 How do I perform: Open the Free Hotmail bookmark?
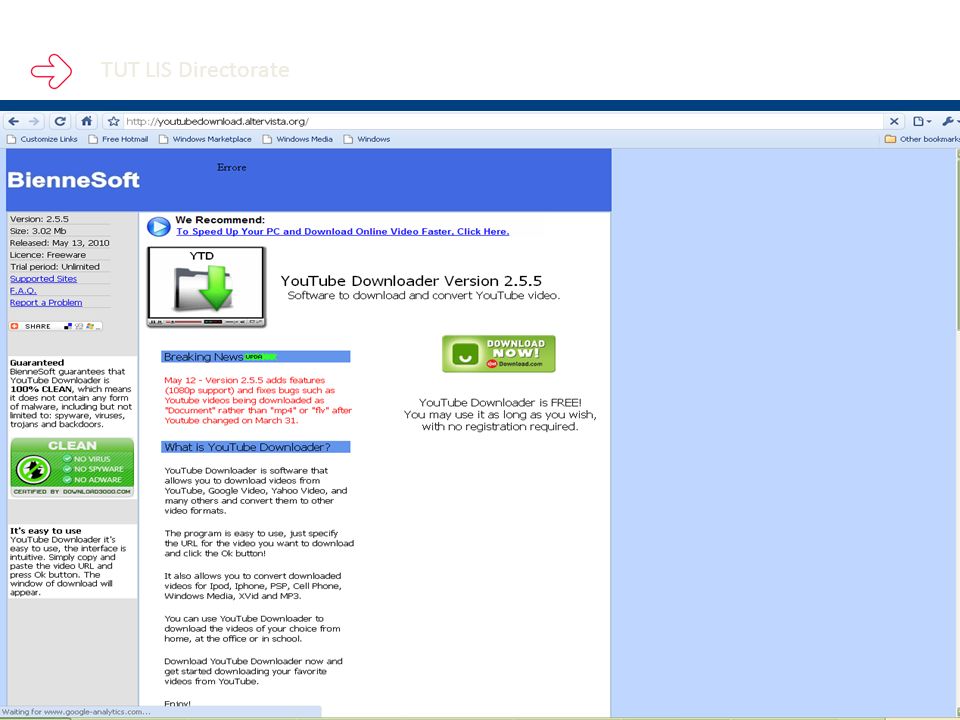tap(118, 139)
